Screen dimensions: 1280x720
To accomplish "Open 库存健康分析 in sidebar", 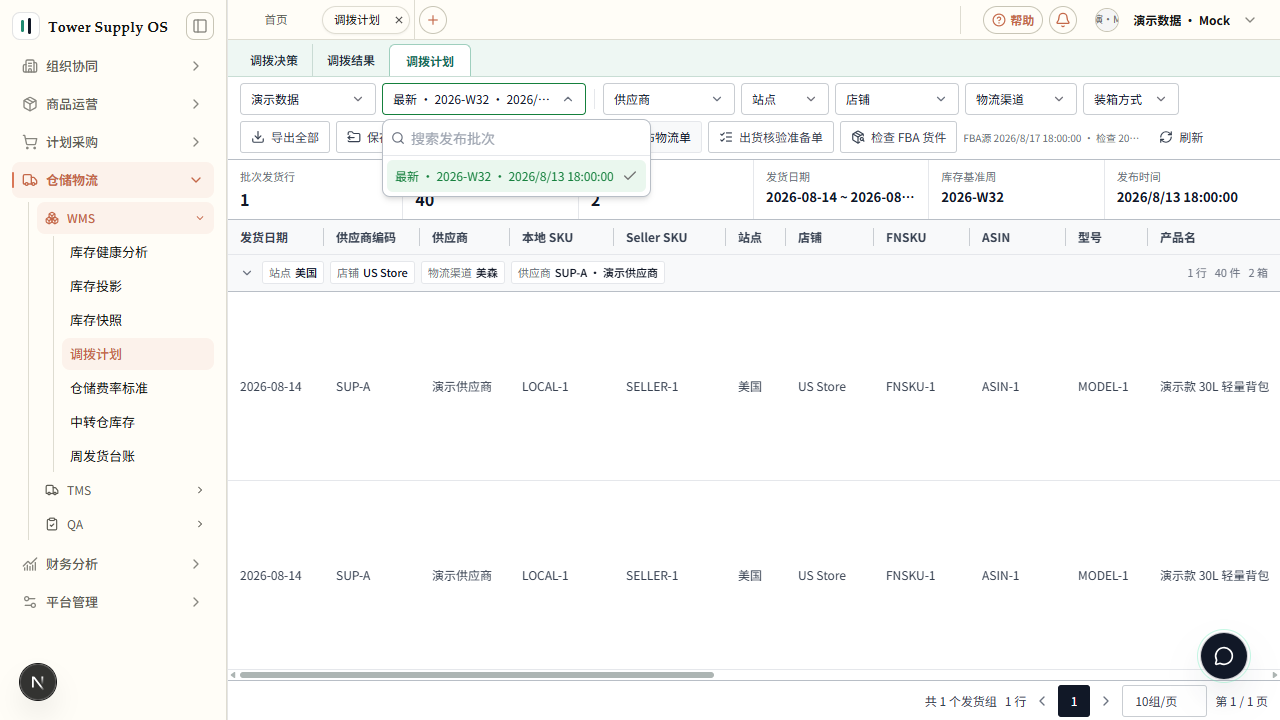I will pos(138,252).
